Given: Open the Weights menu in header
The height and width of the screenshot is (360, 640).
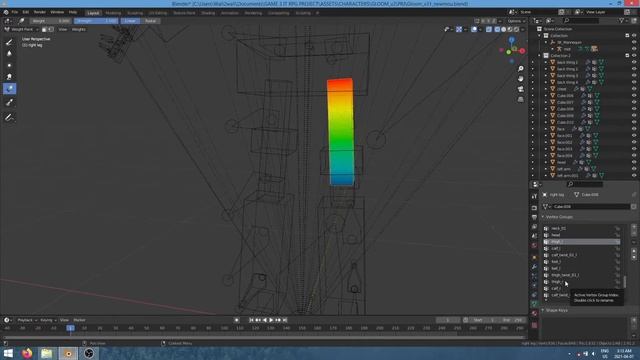Looking at the screenshot, I should (x=79, y=29).
